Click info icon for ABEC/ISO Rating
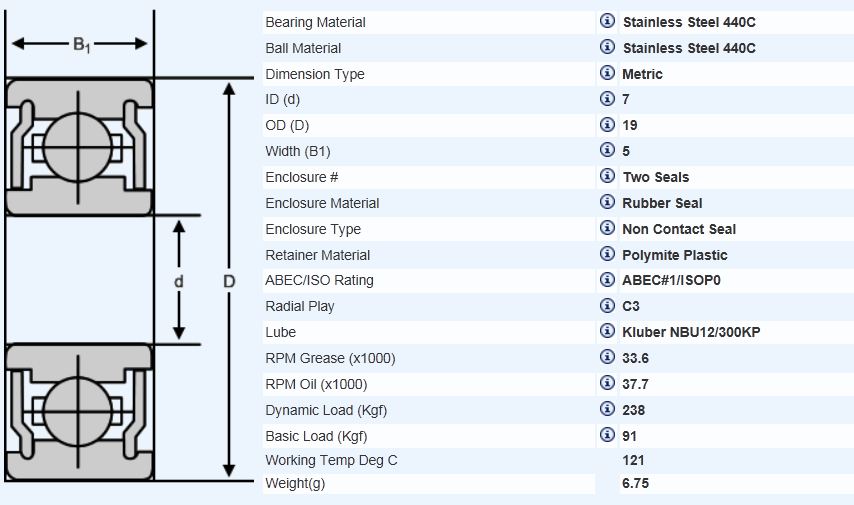The image size is (854, 505). (x=607, y=280)
